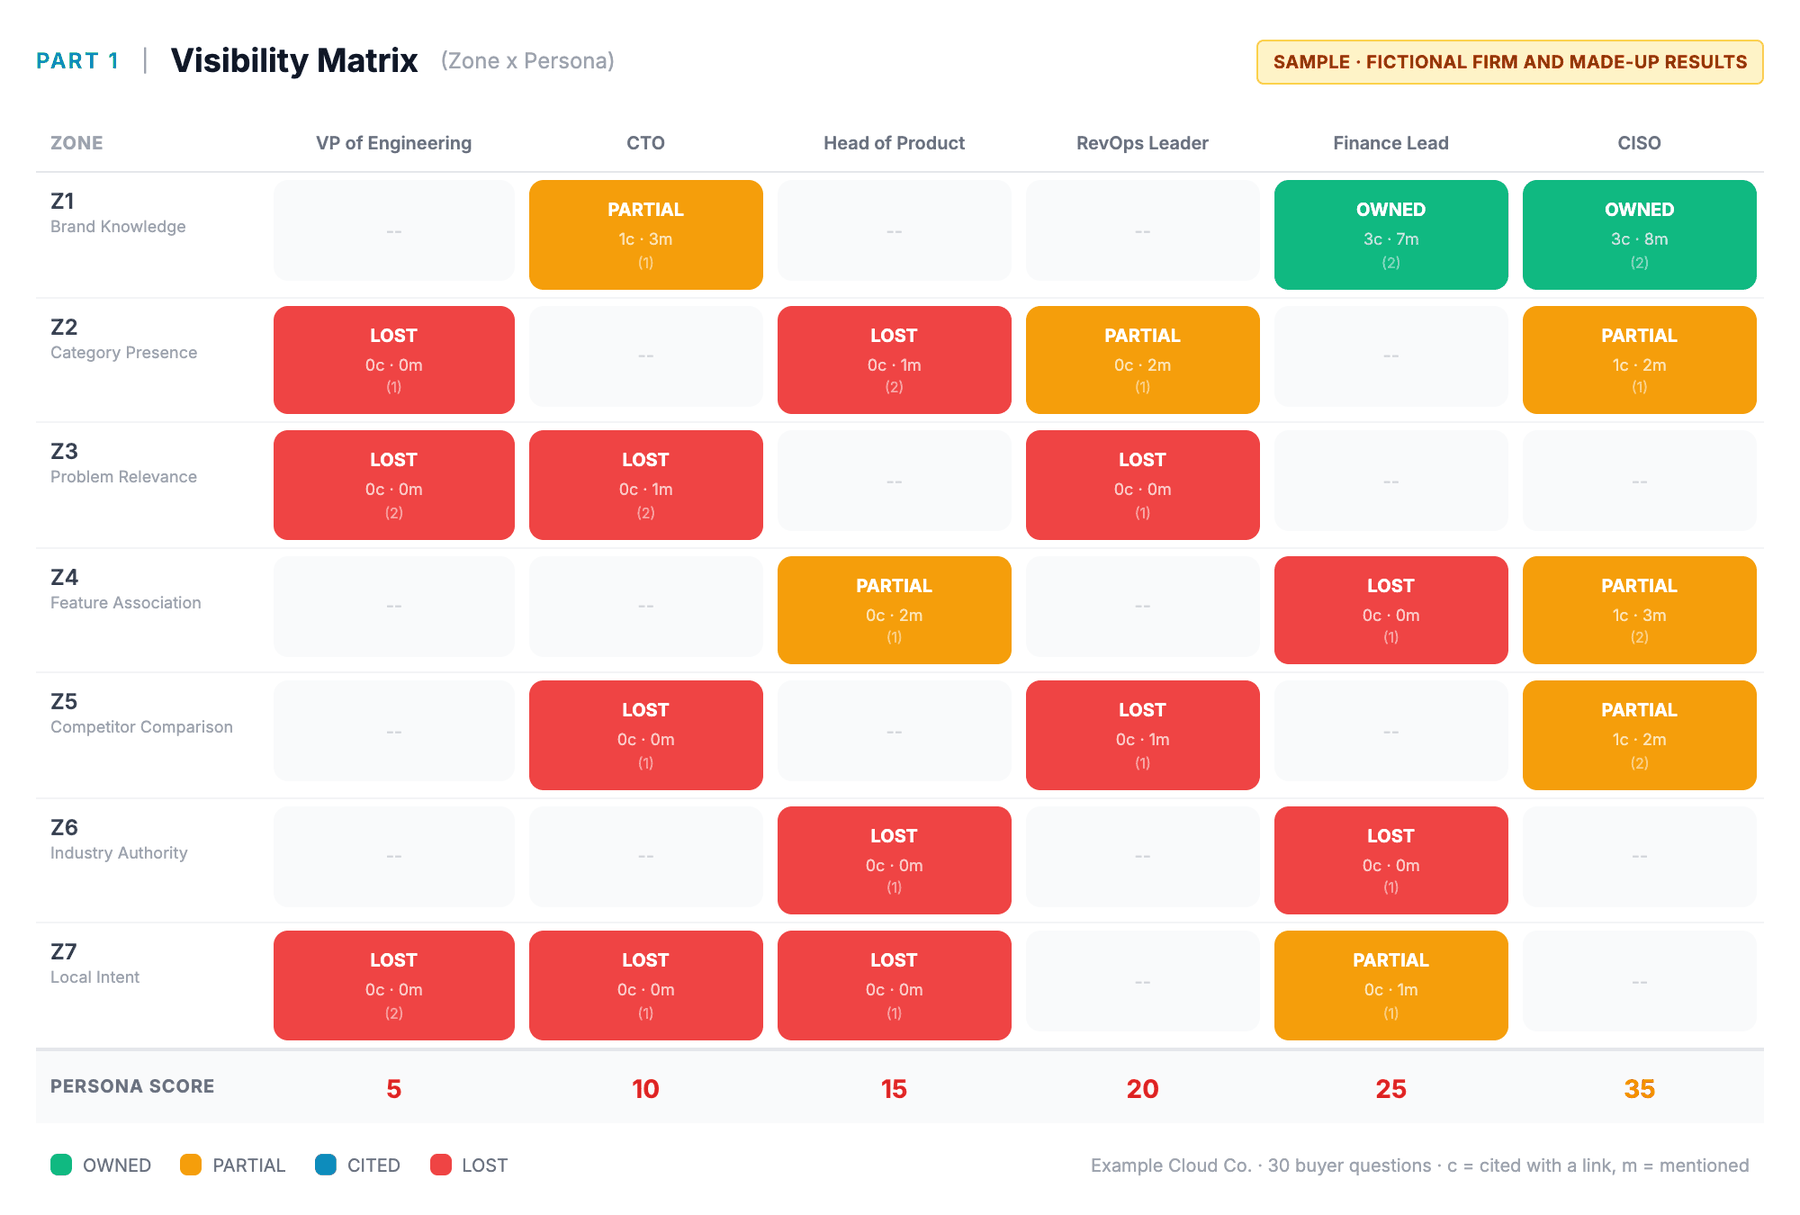This screenshot has height=1215, width=1800.
Task: Click the Z5 Competitor Comparison row label
Action: pos(141,713)
